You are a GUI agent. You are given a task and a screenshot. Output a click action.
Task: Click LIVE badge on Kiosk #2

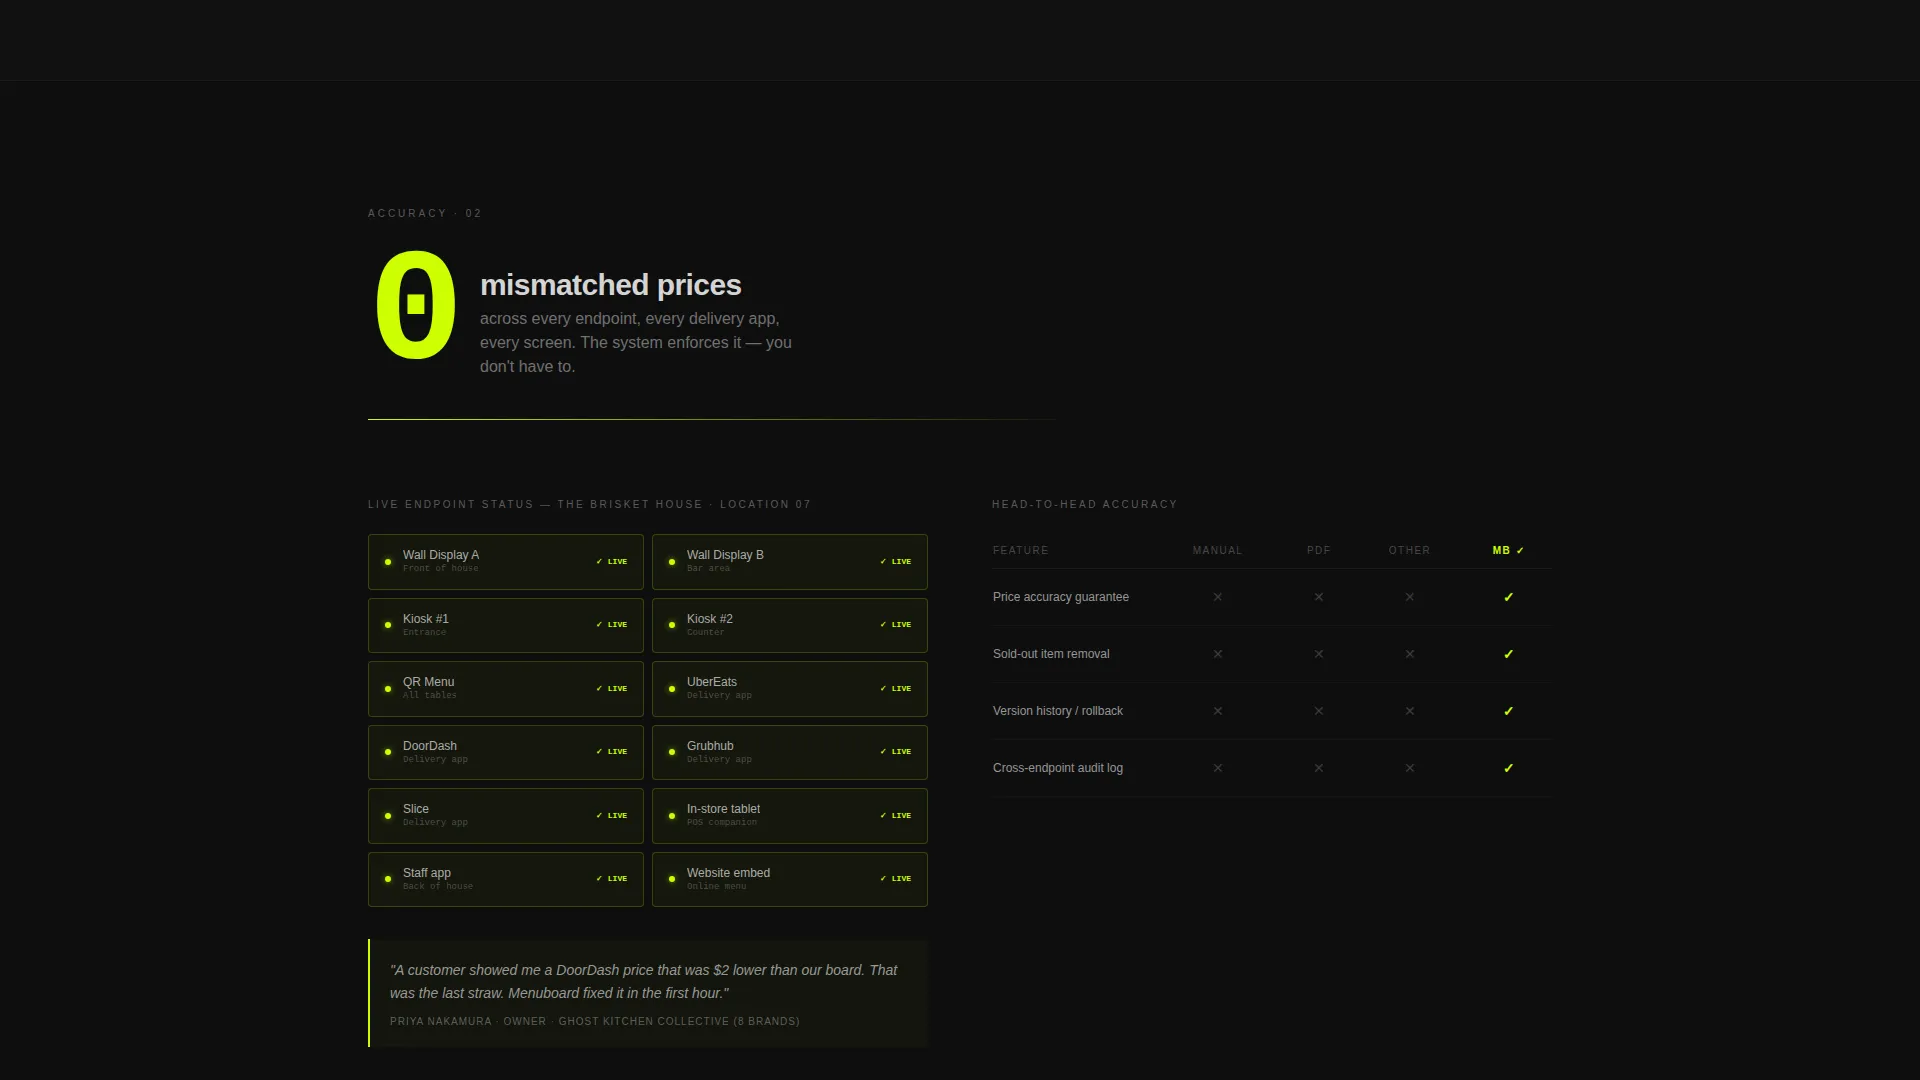pyautogui.click(x=896, y=625)
